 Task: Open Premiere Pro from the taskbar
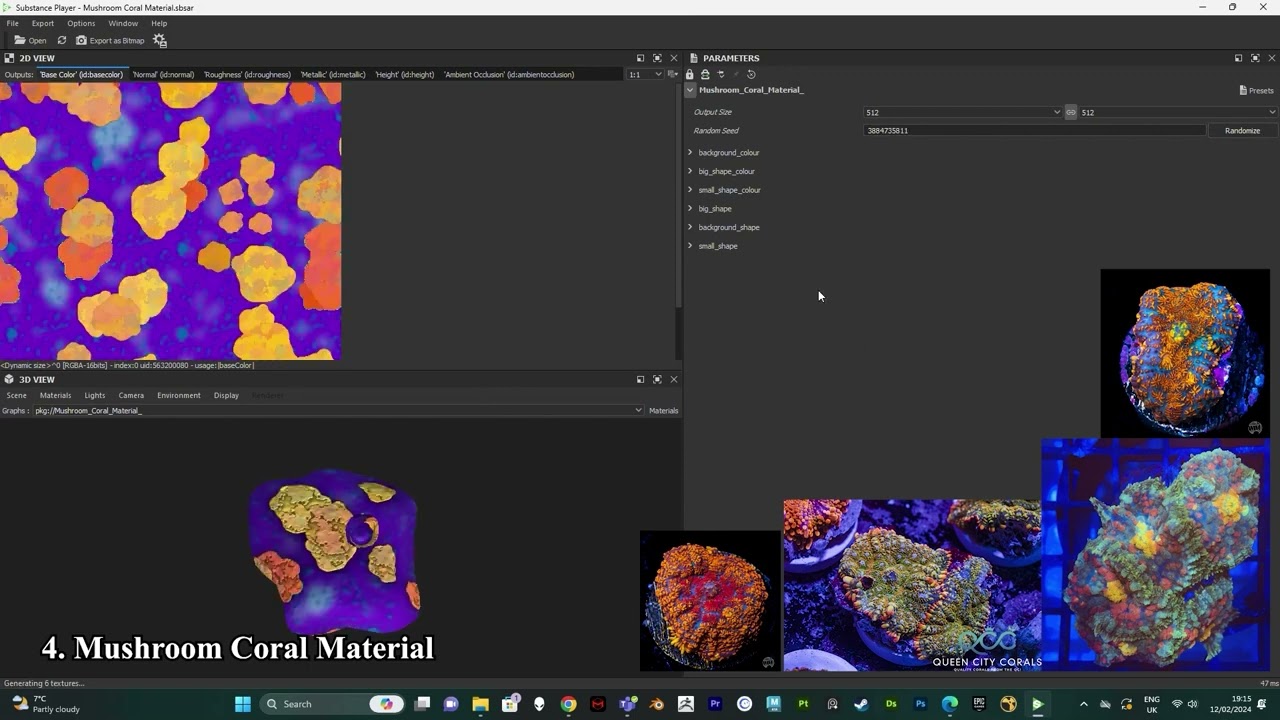pos(715,704)
